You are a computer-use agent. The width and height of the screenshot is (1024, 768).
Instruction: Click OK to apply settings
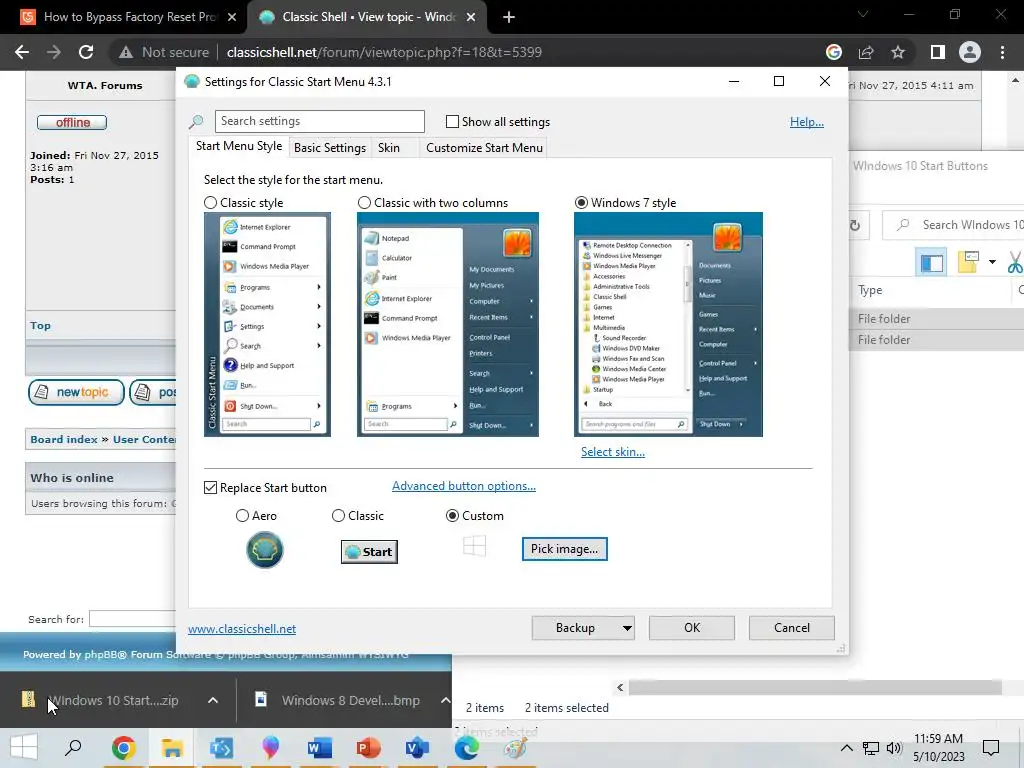[x=692, y=628]
